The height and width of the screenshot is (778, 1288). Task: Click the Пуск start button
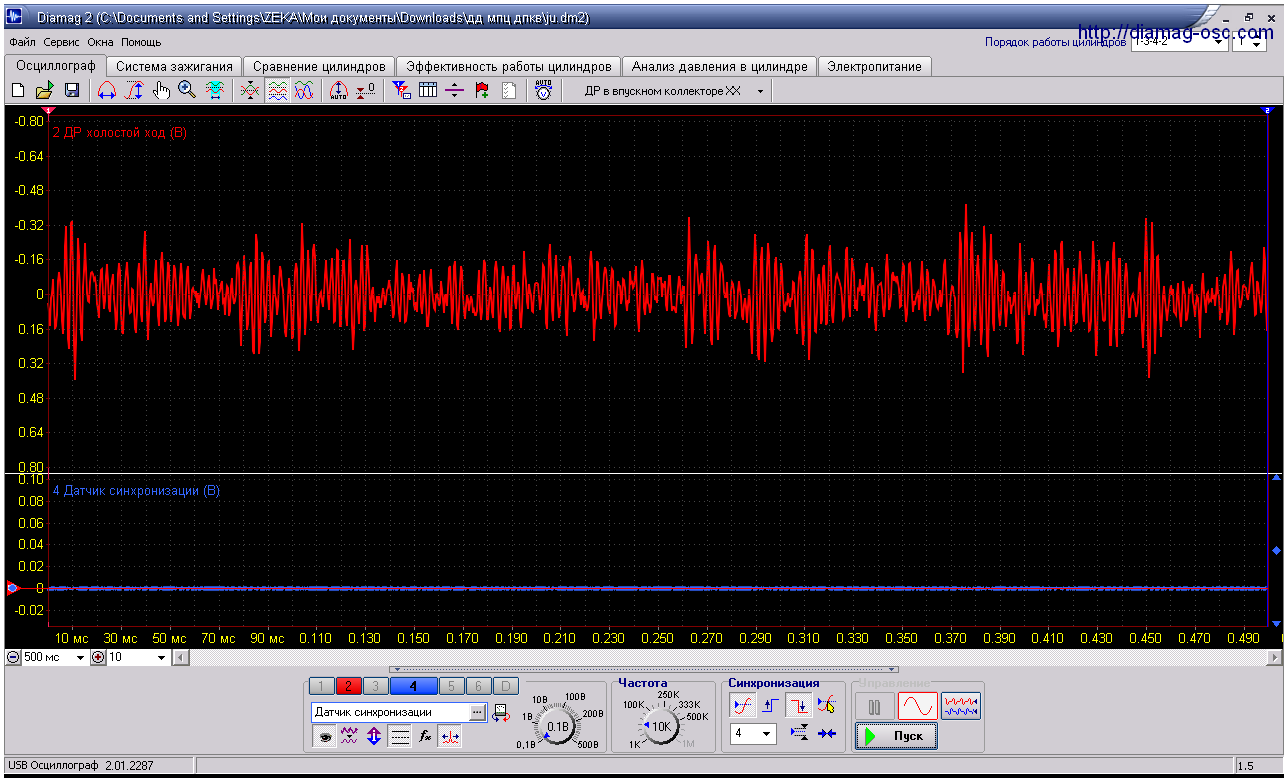click(897, 736)
